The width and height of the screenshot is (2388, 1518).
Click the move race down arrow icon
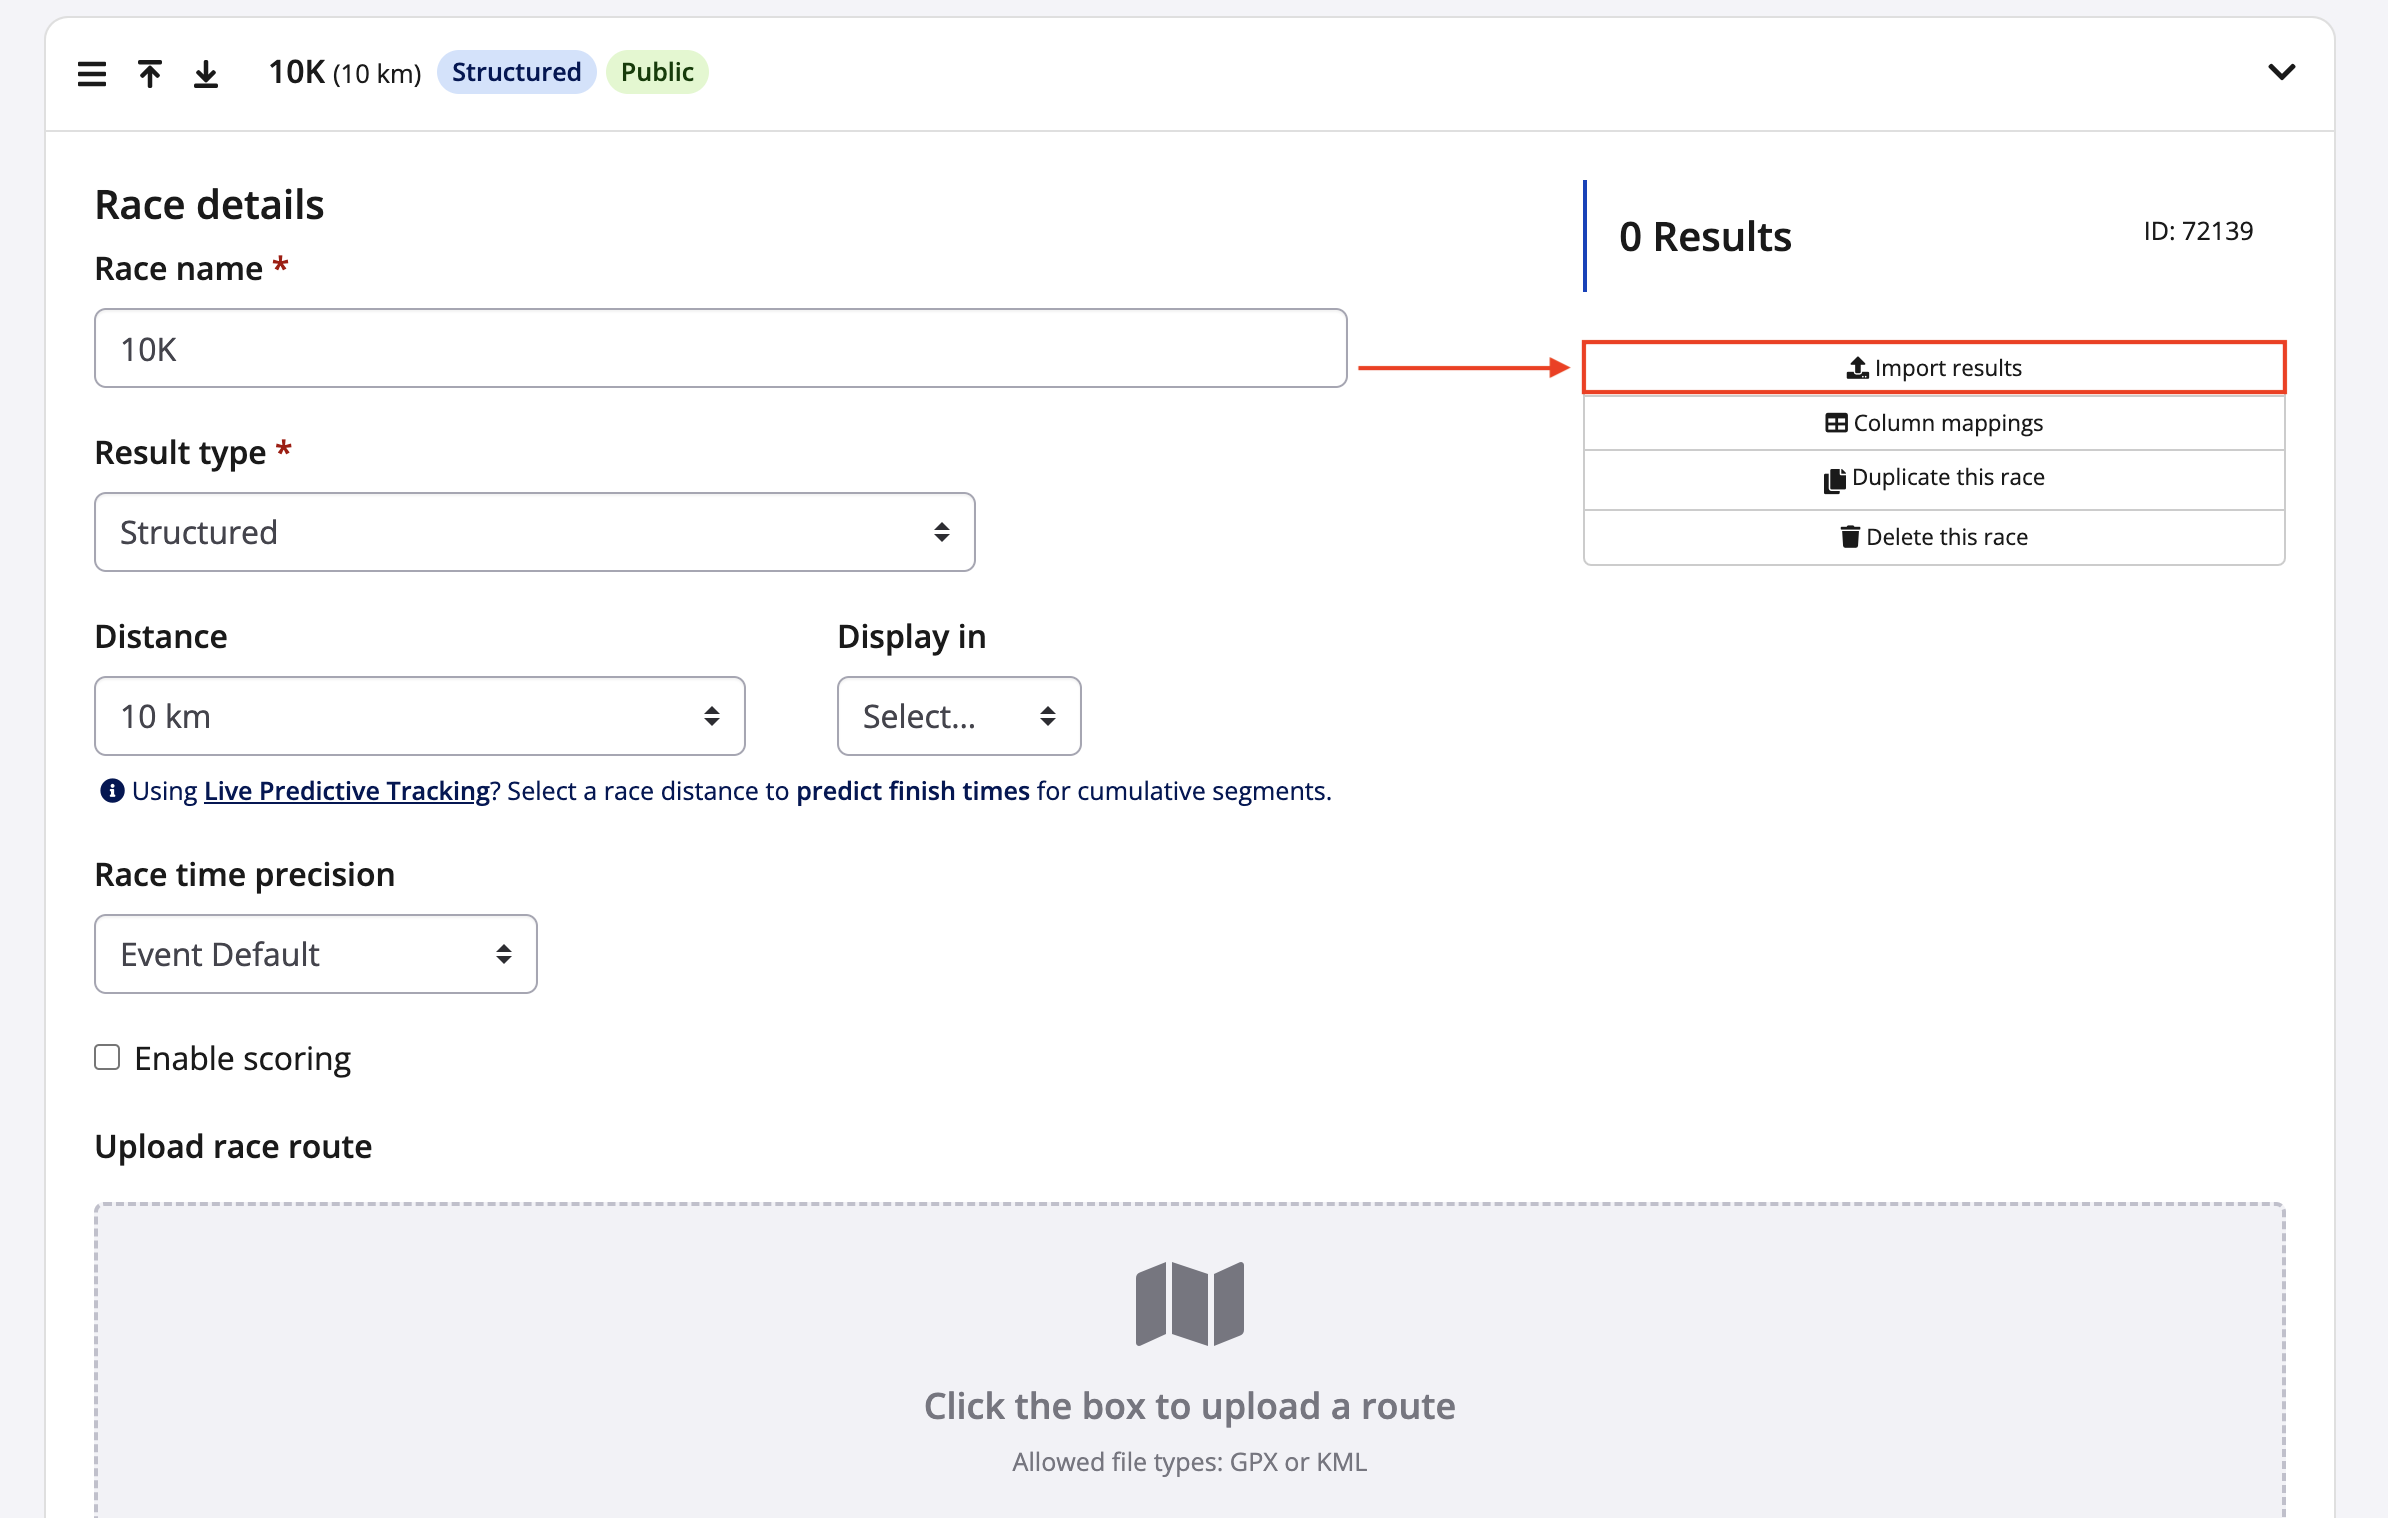click(x=206, y=74)
